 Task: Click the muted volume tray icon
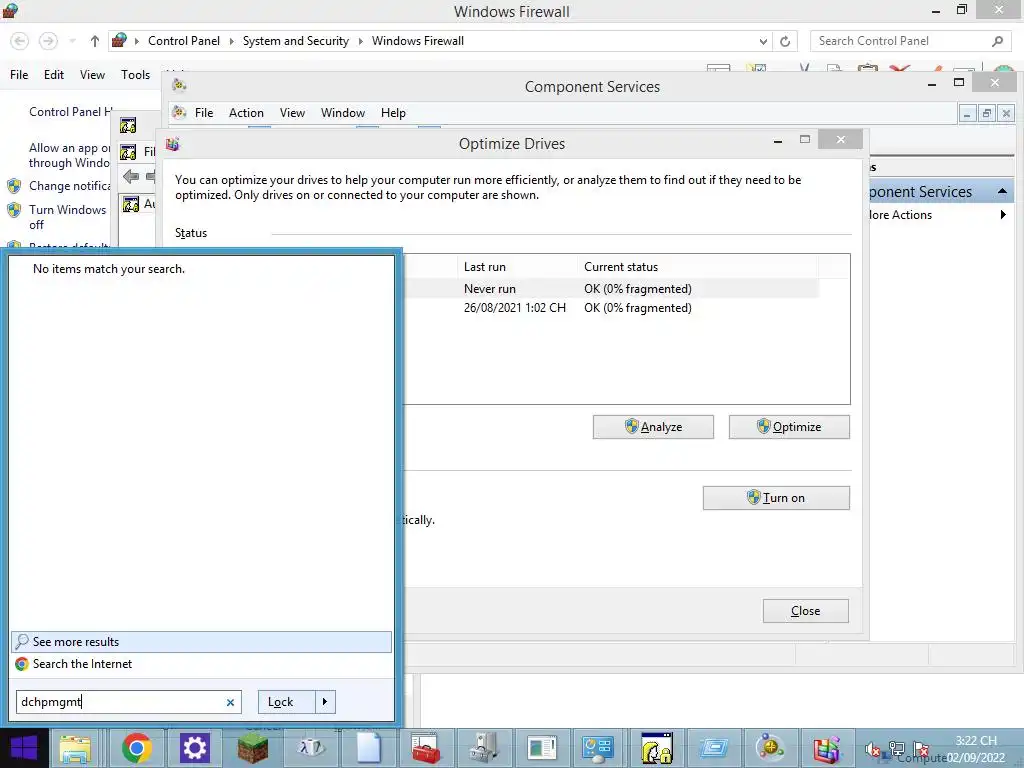click(872, 749)
